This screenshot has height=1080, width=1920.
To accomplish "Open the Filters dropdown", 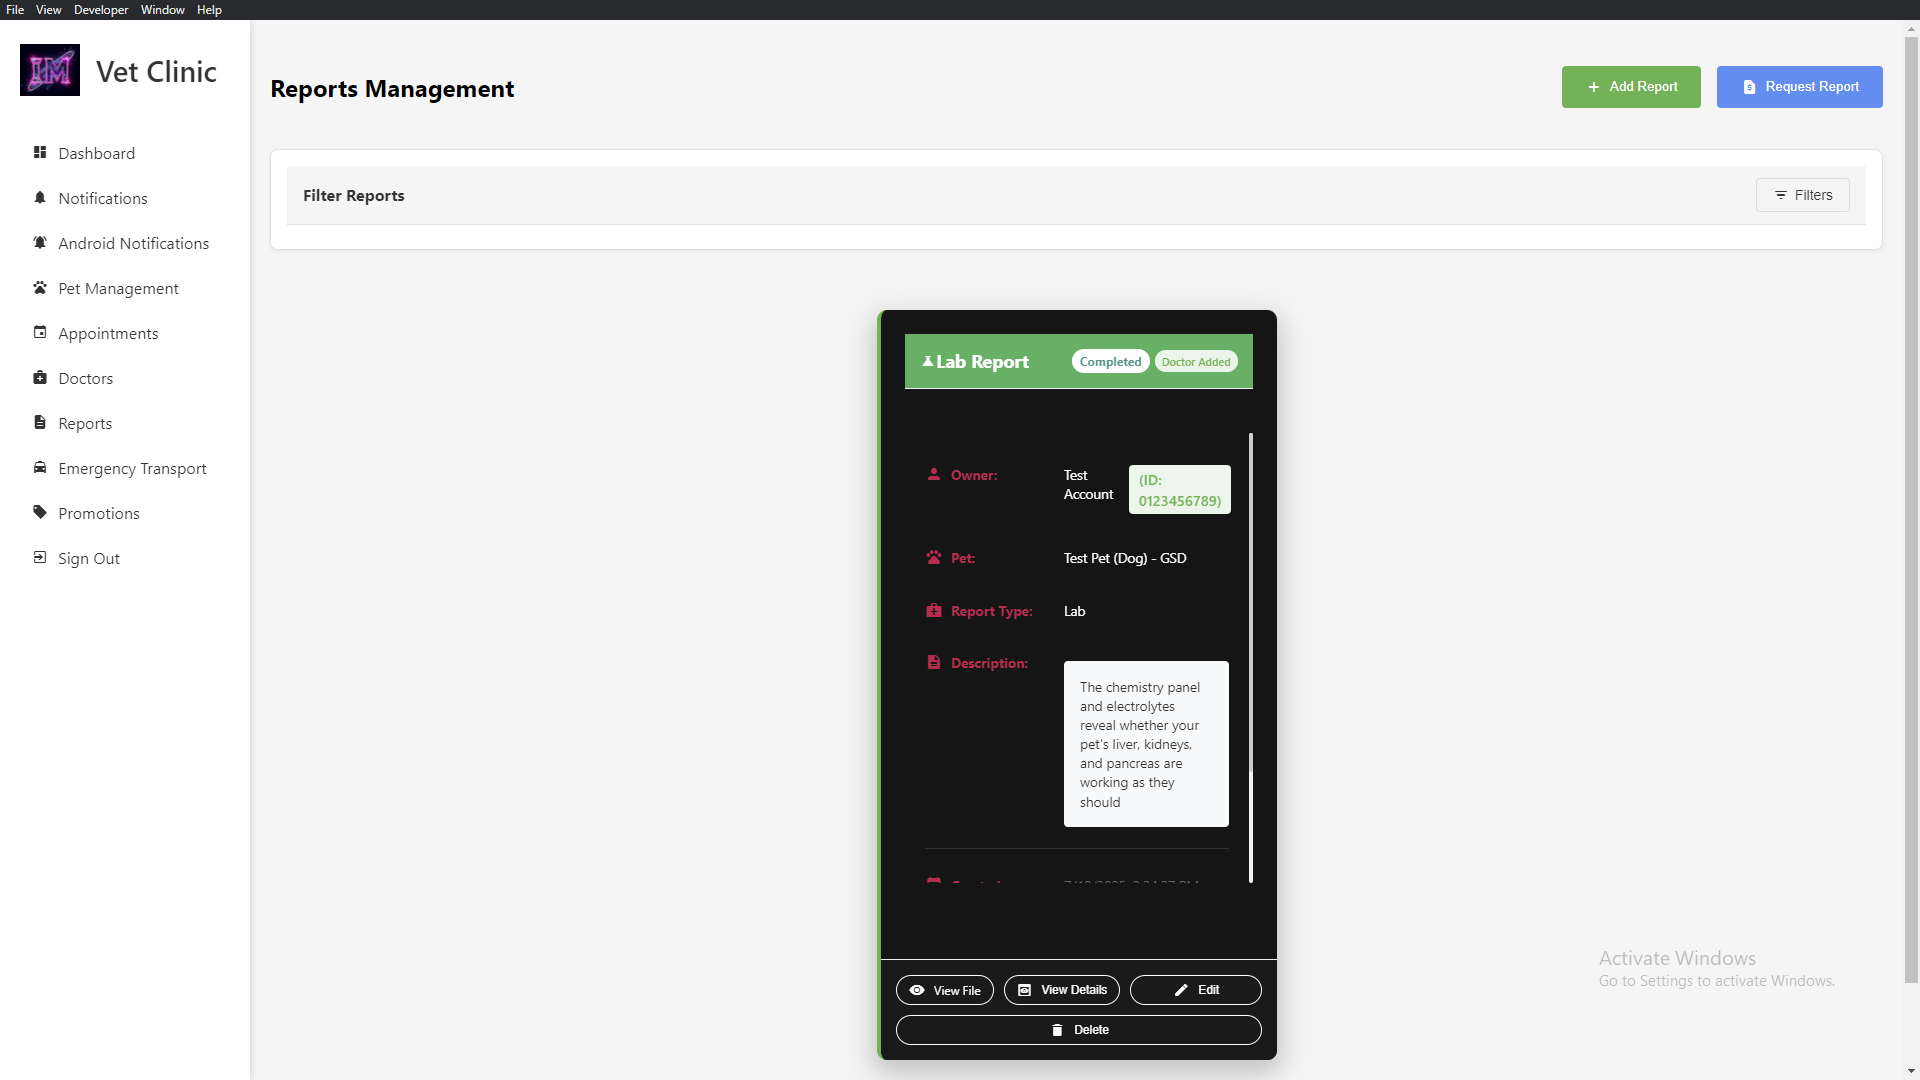I will 1802,195.
